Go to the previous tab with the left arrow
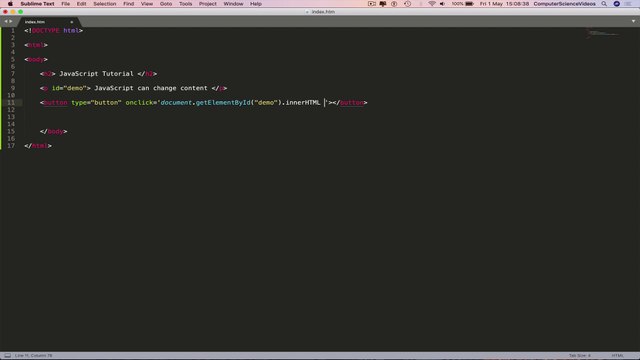The image size is (640, 360). tap(6, 21)
